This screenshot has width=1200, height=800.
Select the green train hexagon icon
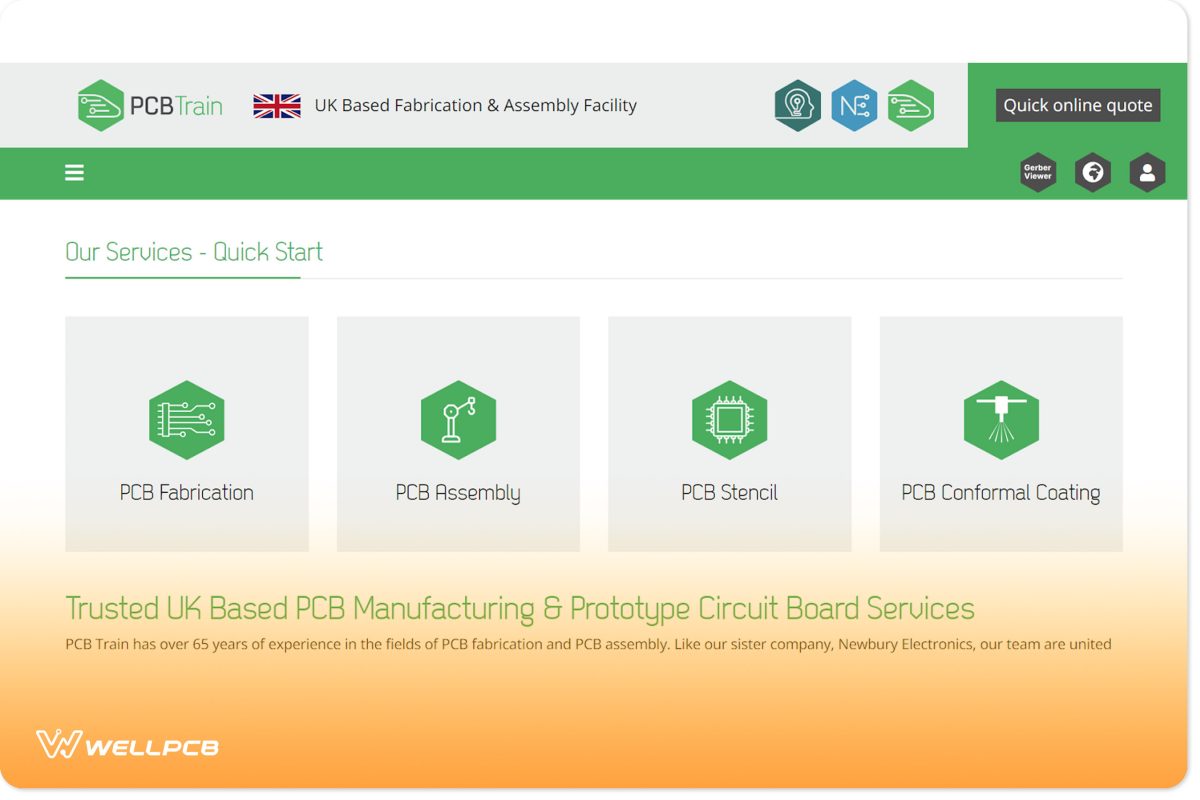[x=911, y=104]
